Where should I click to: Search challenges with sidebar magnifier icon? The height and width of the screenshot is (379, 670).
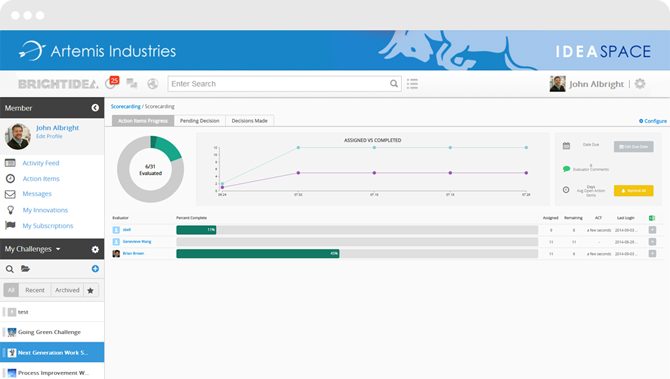coord(9,269)
